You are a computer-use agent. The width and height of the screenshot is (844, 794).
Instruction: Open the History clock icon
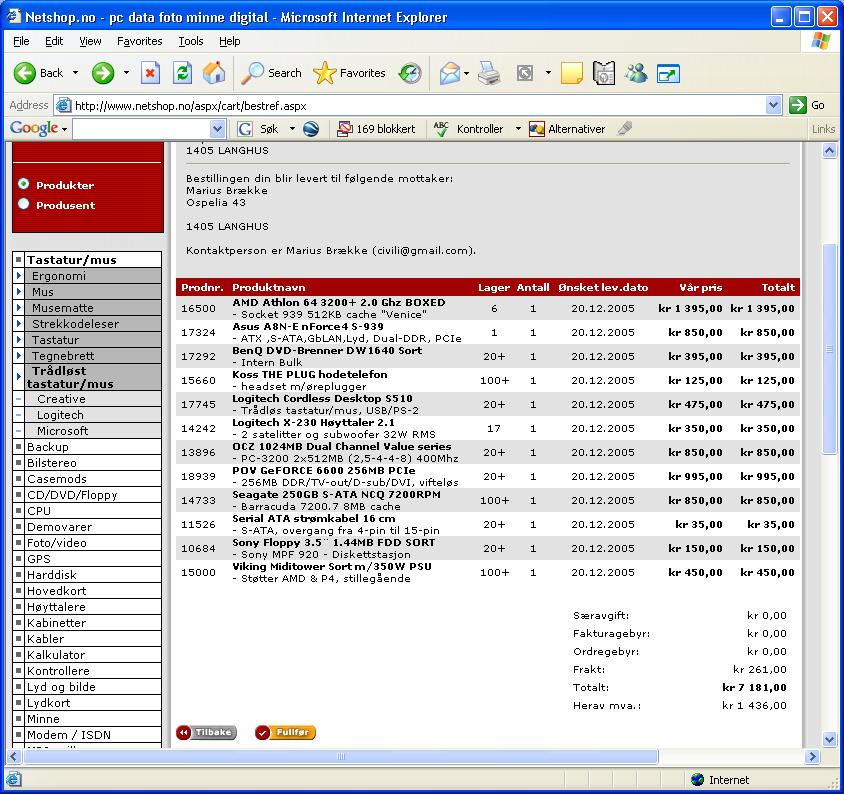click(410, 73)
